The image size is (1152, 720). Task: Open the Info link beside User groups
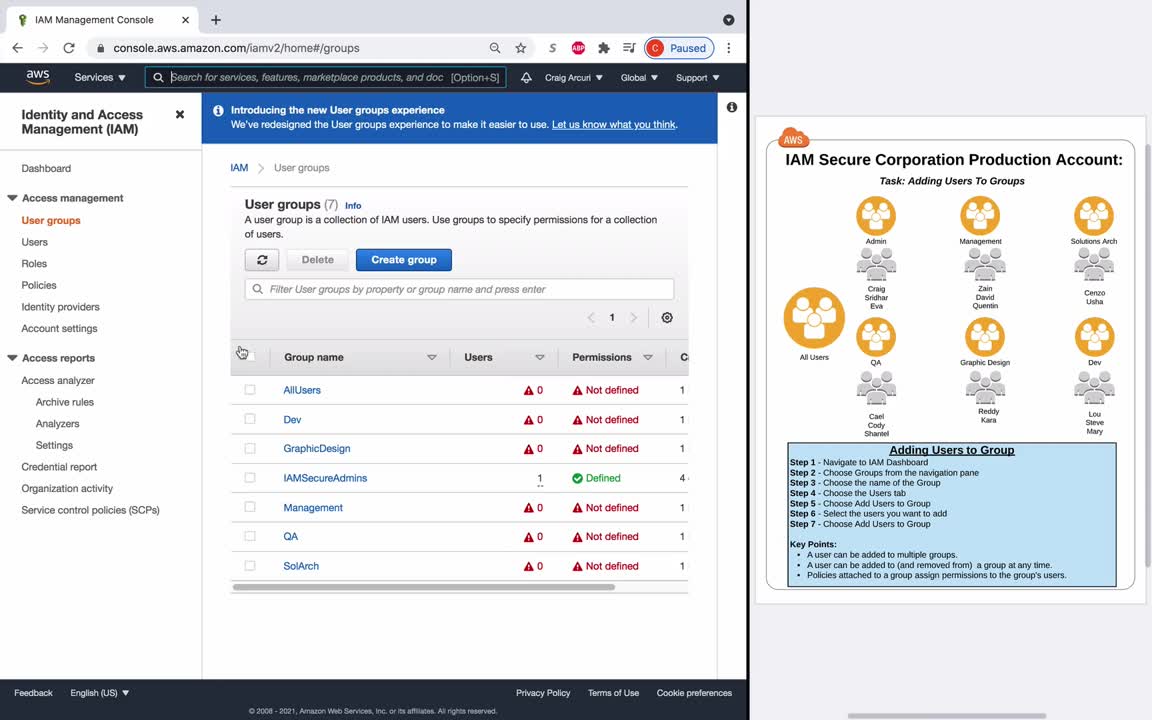353,206
